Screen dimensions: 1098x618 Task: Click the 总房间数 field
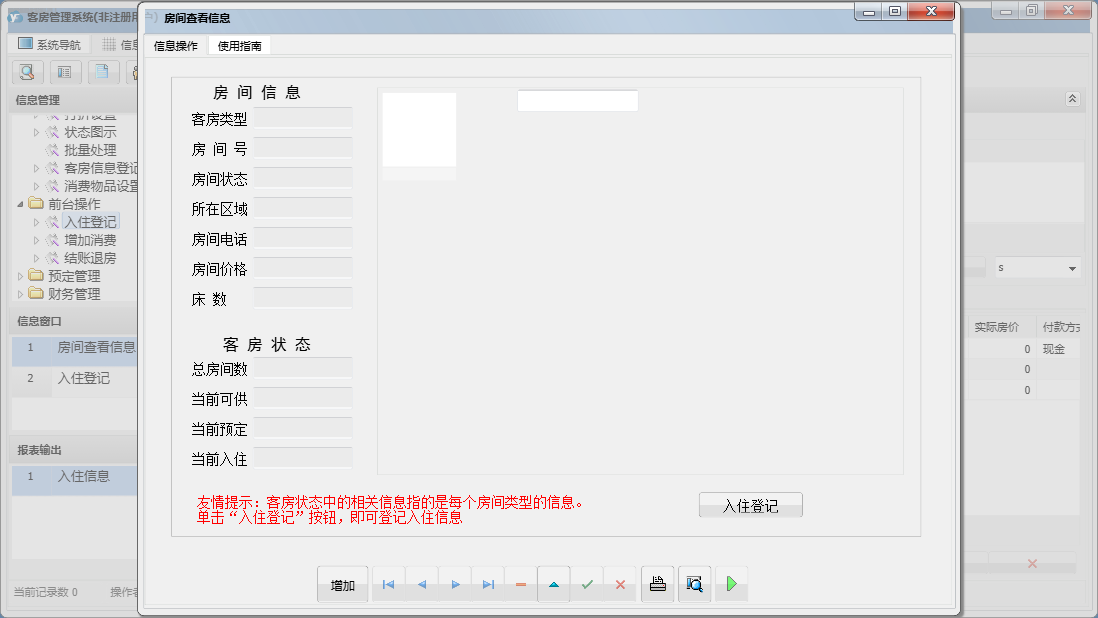click(x=303, y=368)
